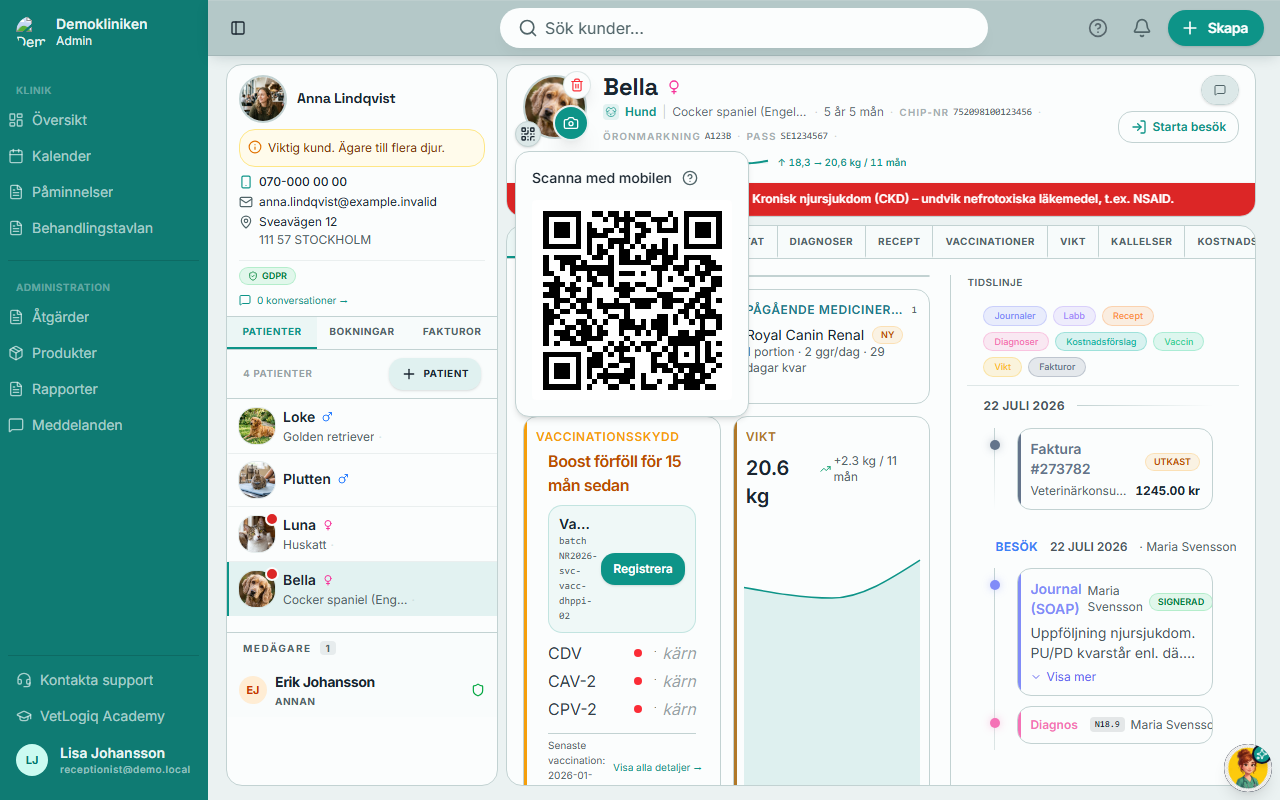Image resolution: width=1280 pixels, height=800 pixels.
Task: Toggle the QR code icon by Bella's photo
Action: (527, 134)
